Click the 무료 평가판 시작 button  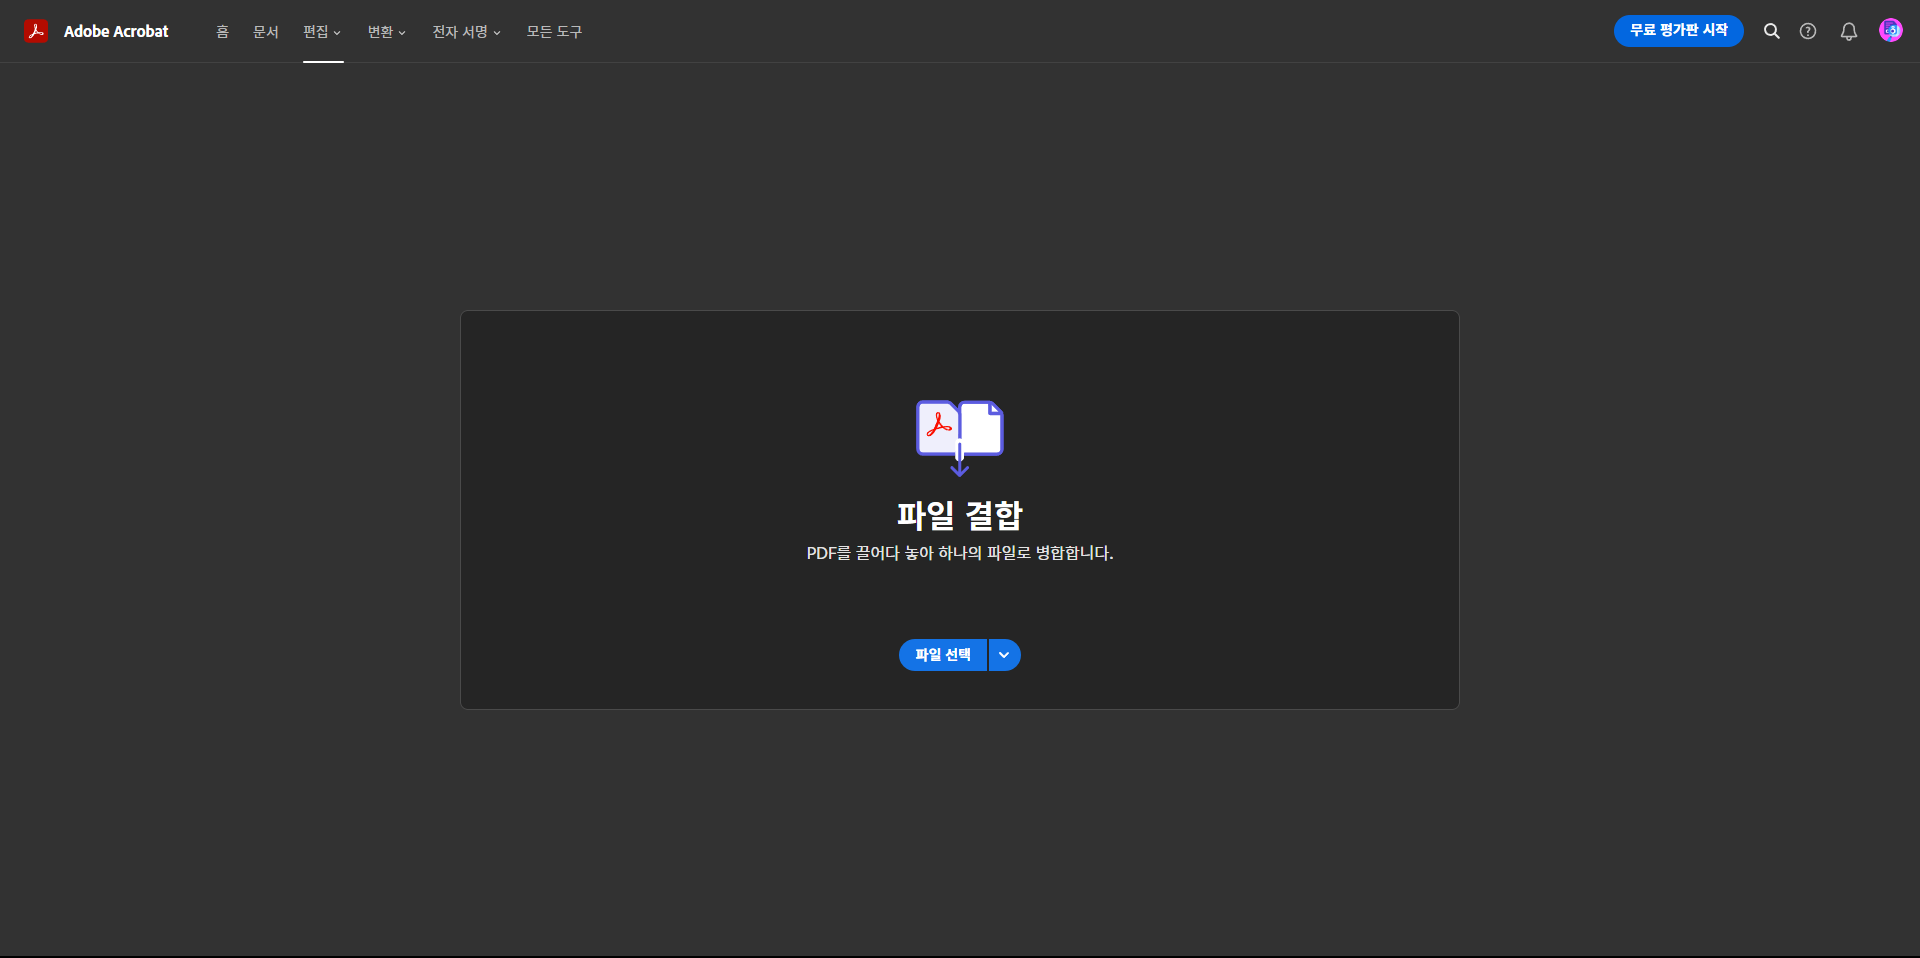pyautogui.click(x=1678, y=30)
